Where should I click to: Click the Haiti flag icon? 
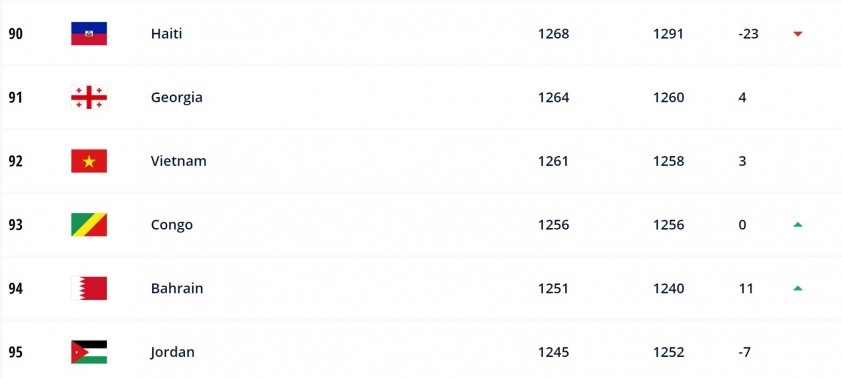89,33
